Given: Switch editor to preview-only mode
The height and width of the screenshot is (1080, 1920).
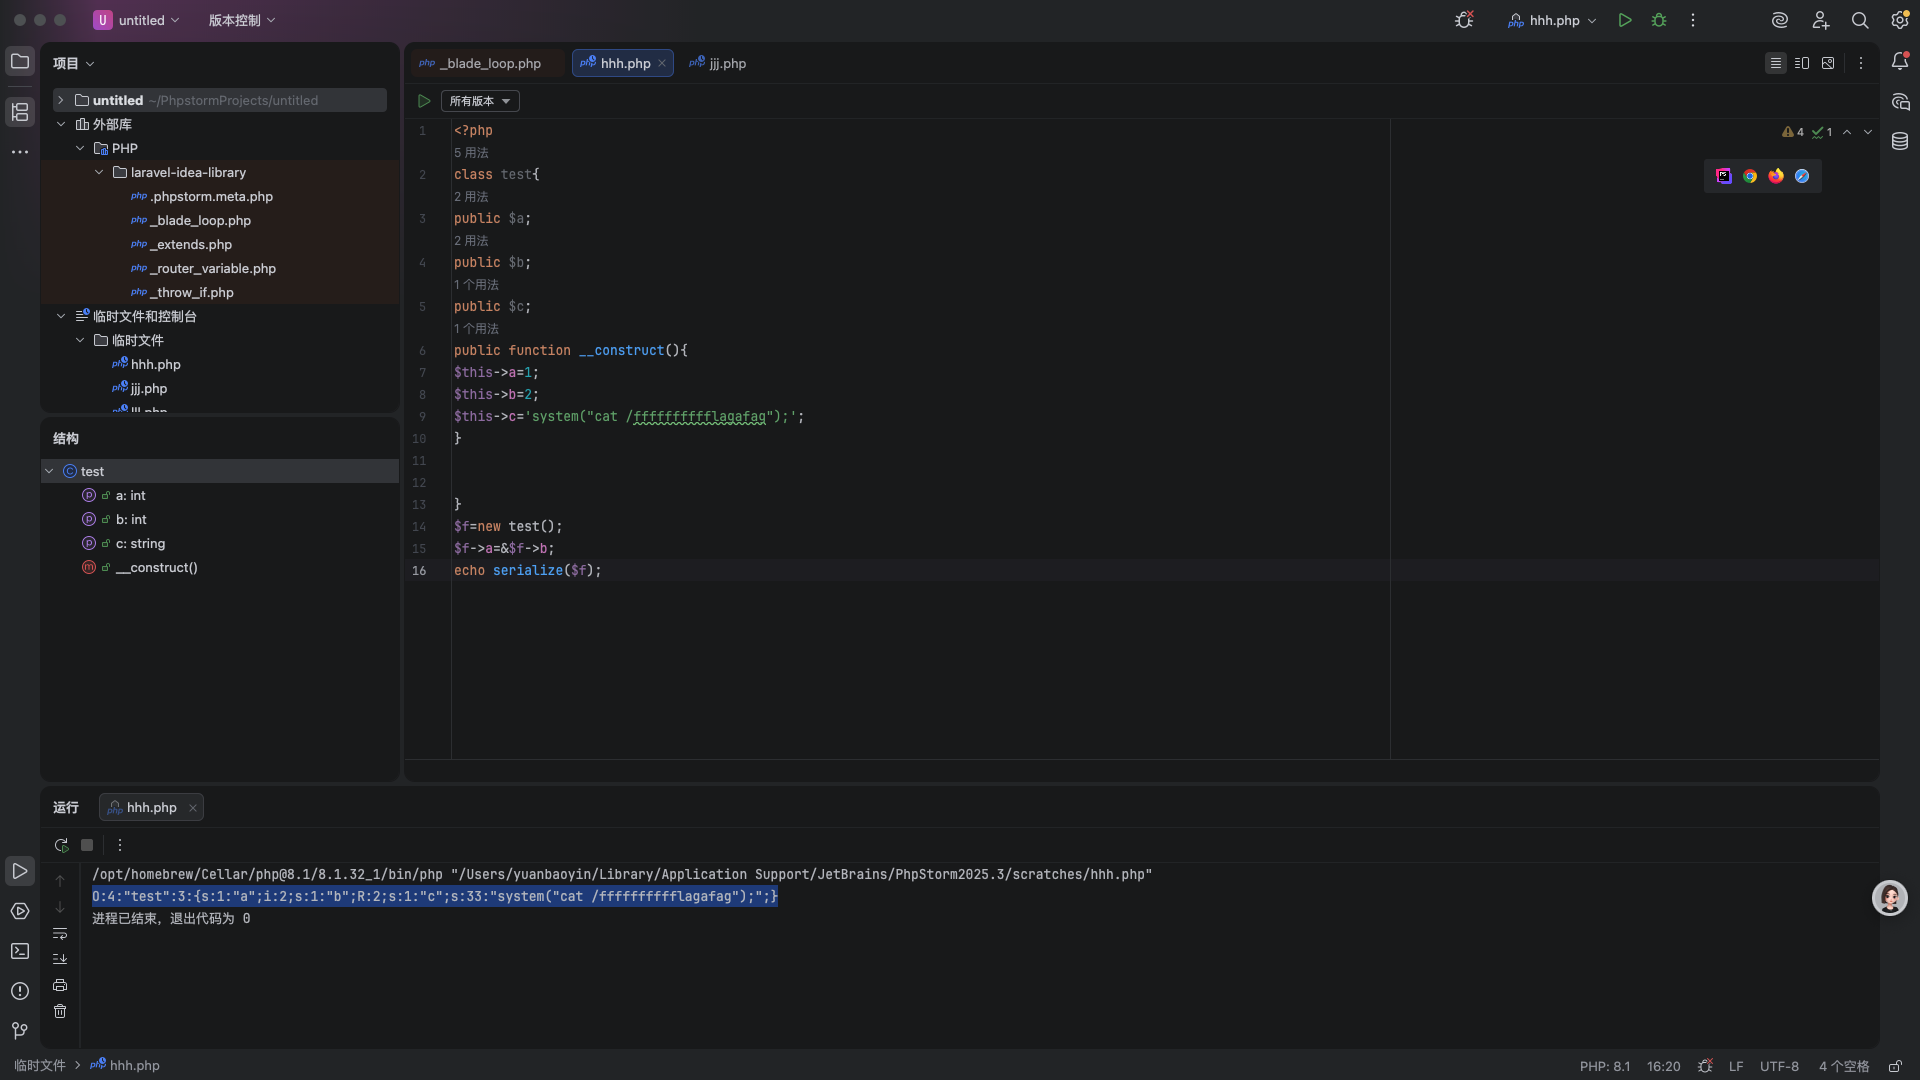Looking at the screenshot, I should (1828, 63).
